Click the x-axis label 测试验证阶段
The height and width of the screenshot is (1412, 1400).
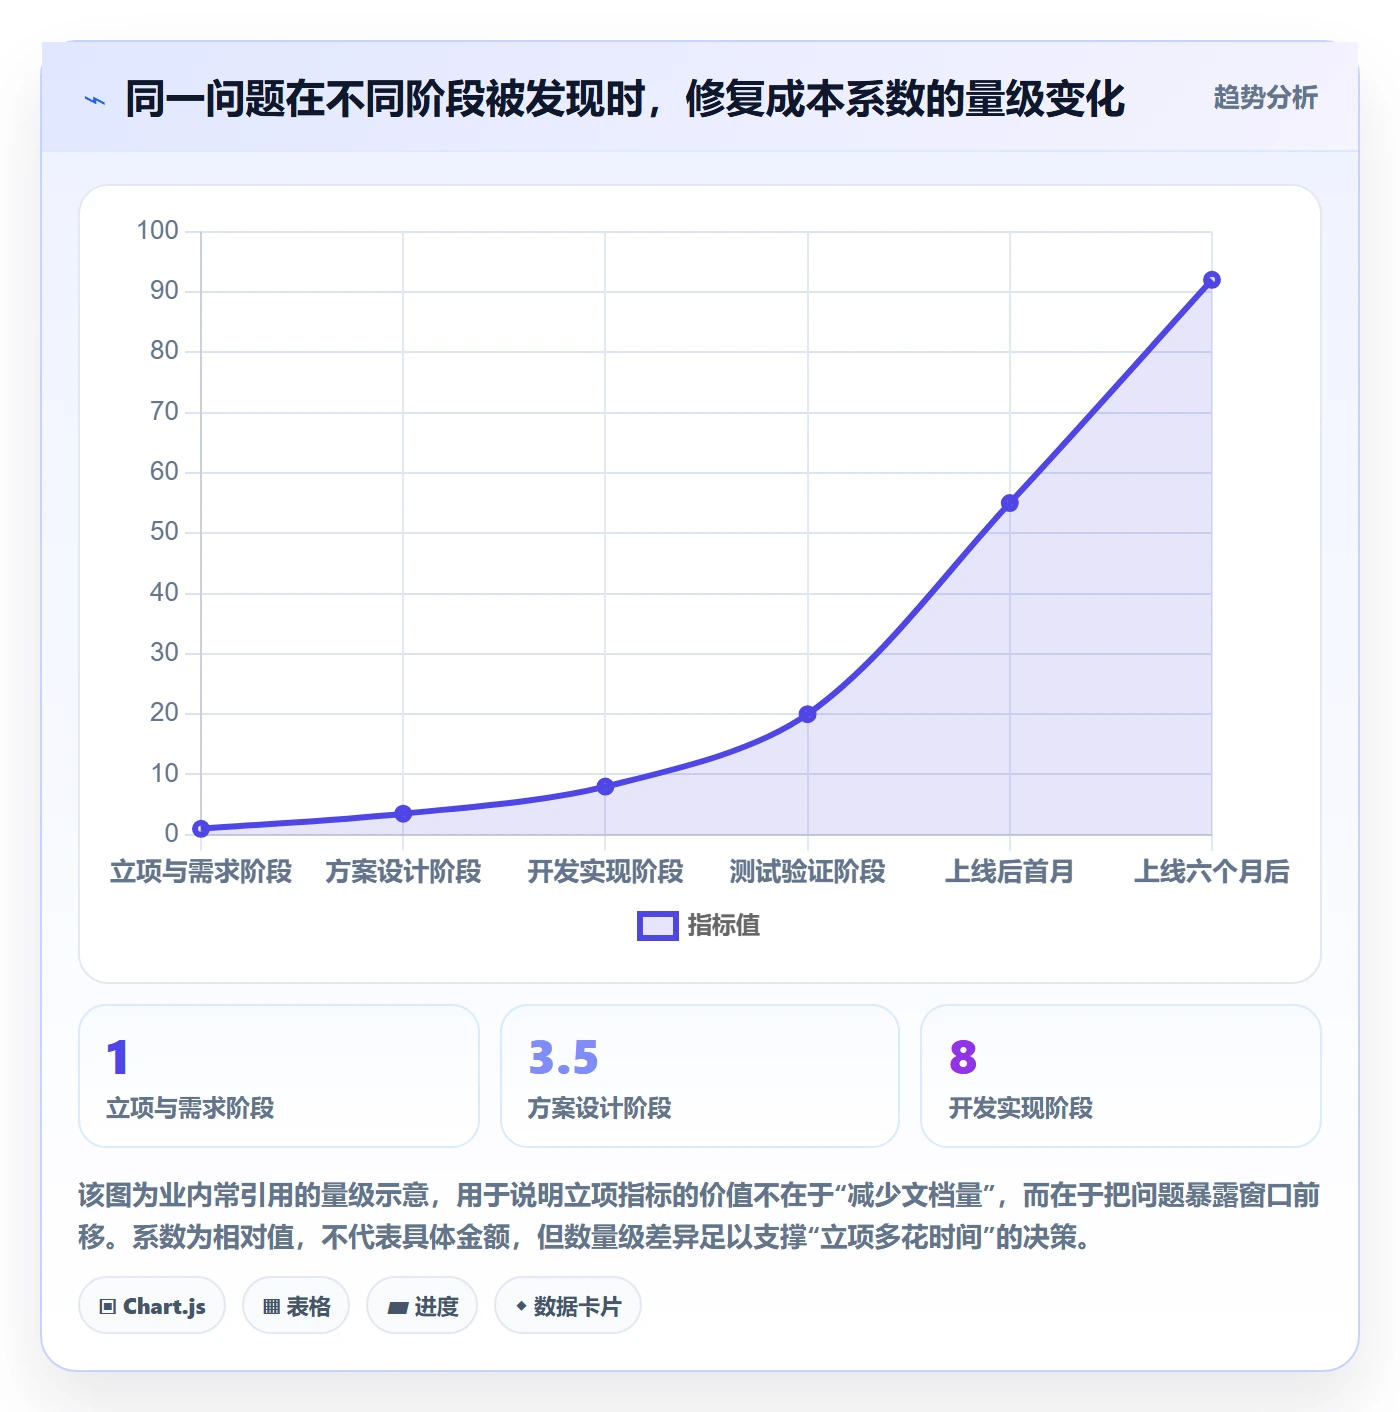click(x=808, y=872)
